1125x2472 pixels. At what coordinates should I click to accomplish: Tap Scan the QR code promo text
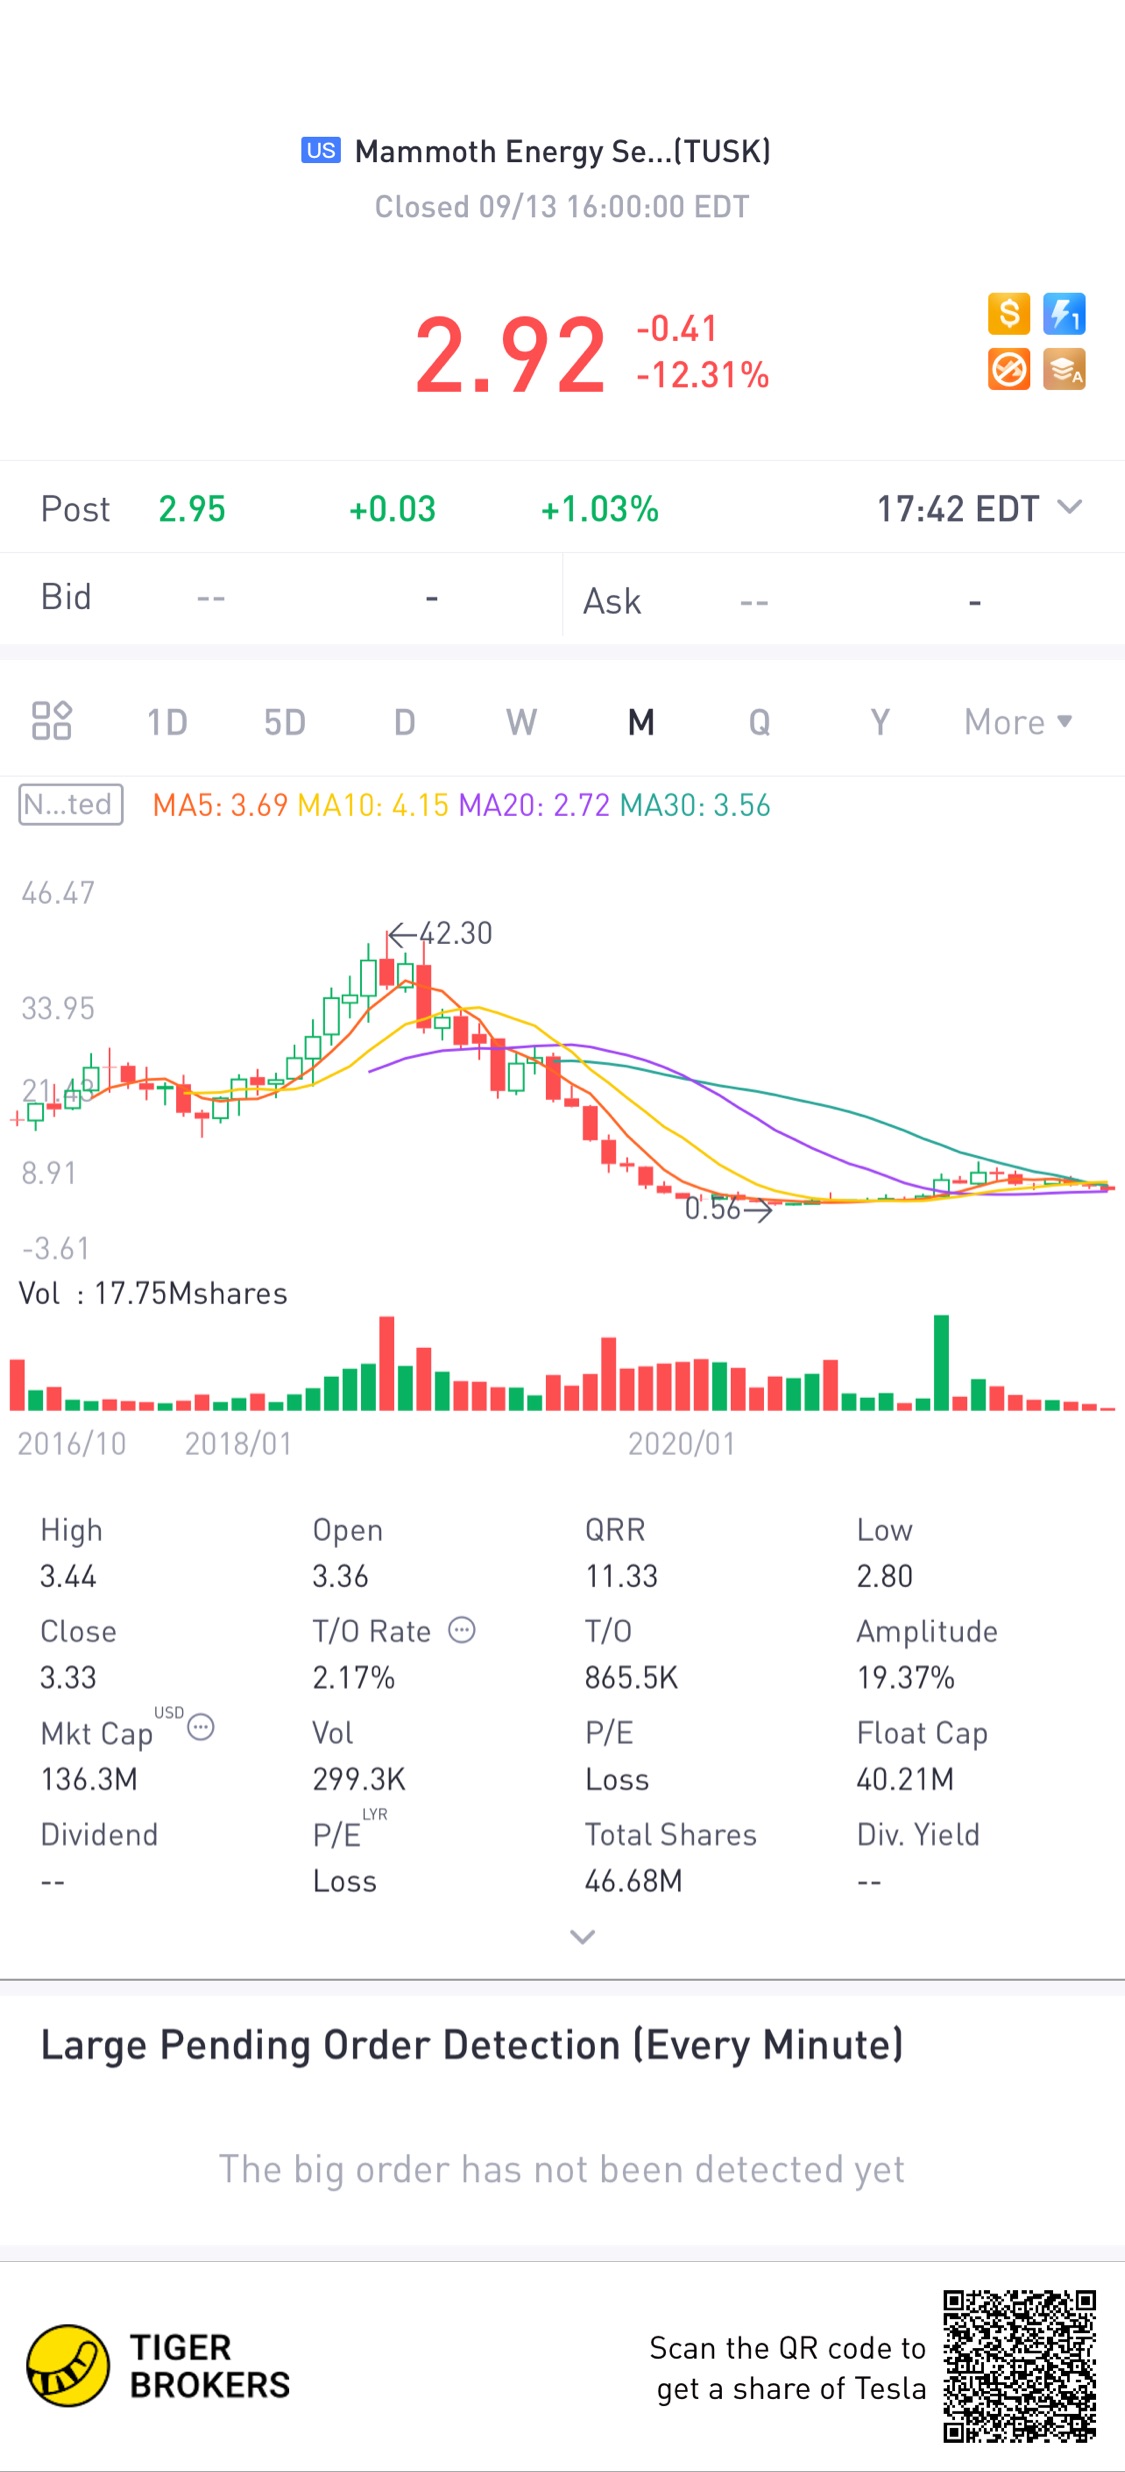[789, 2368]
